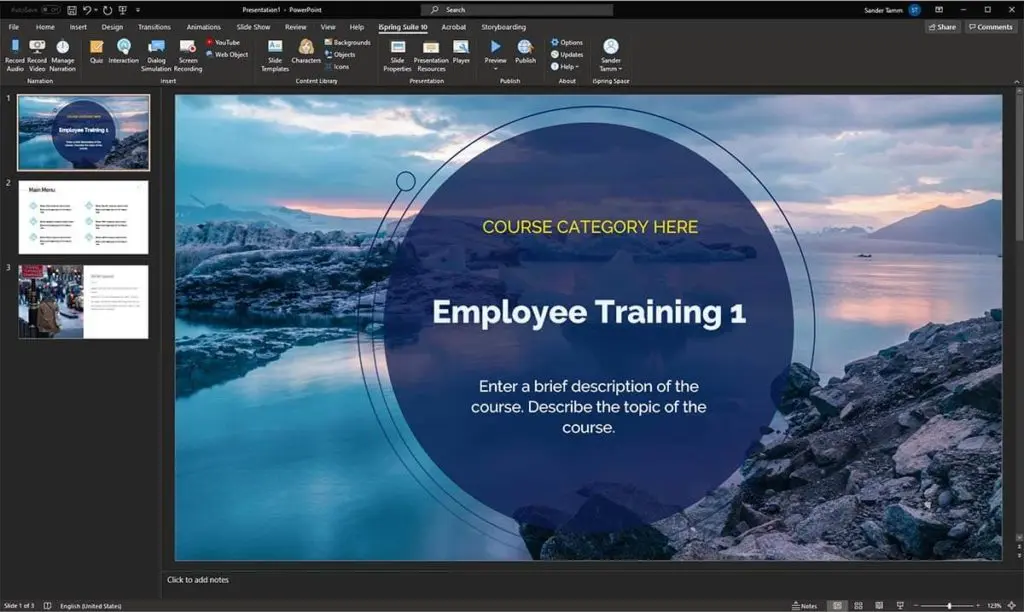Open iSpring Options
This screenshot has width=1024, height=612.
(566, 42)
